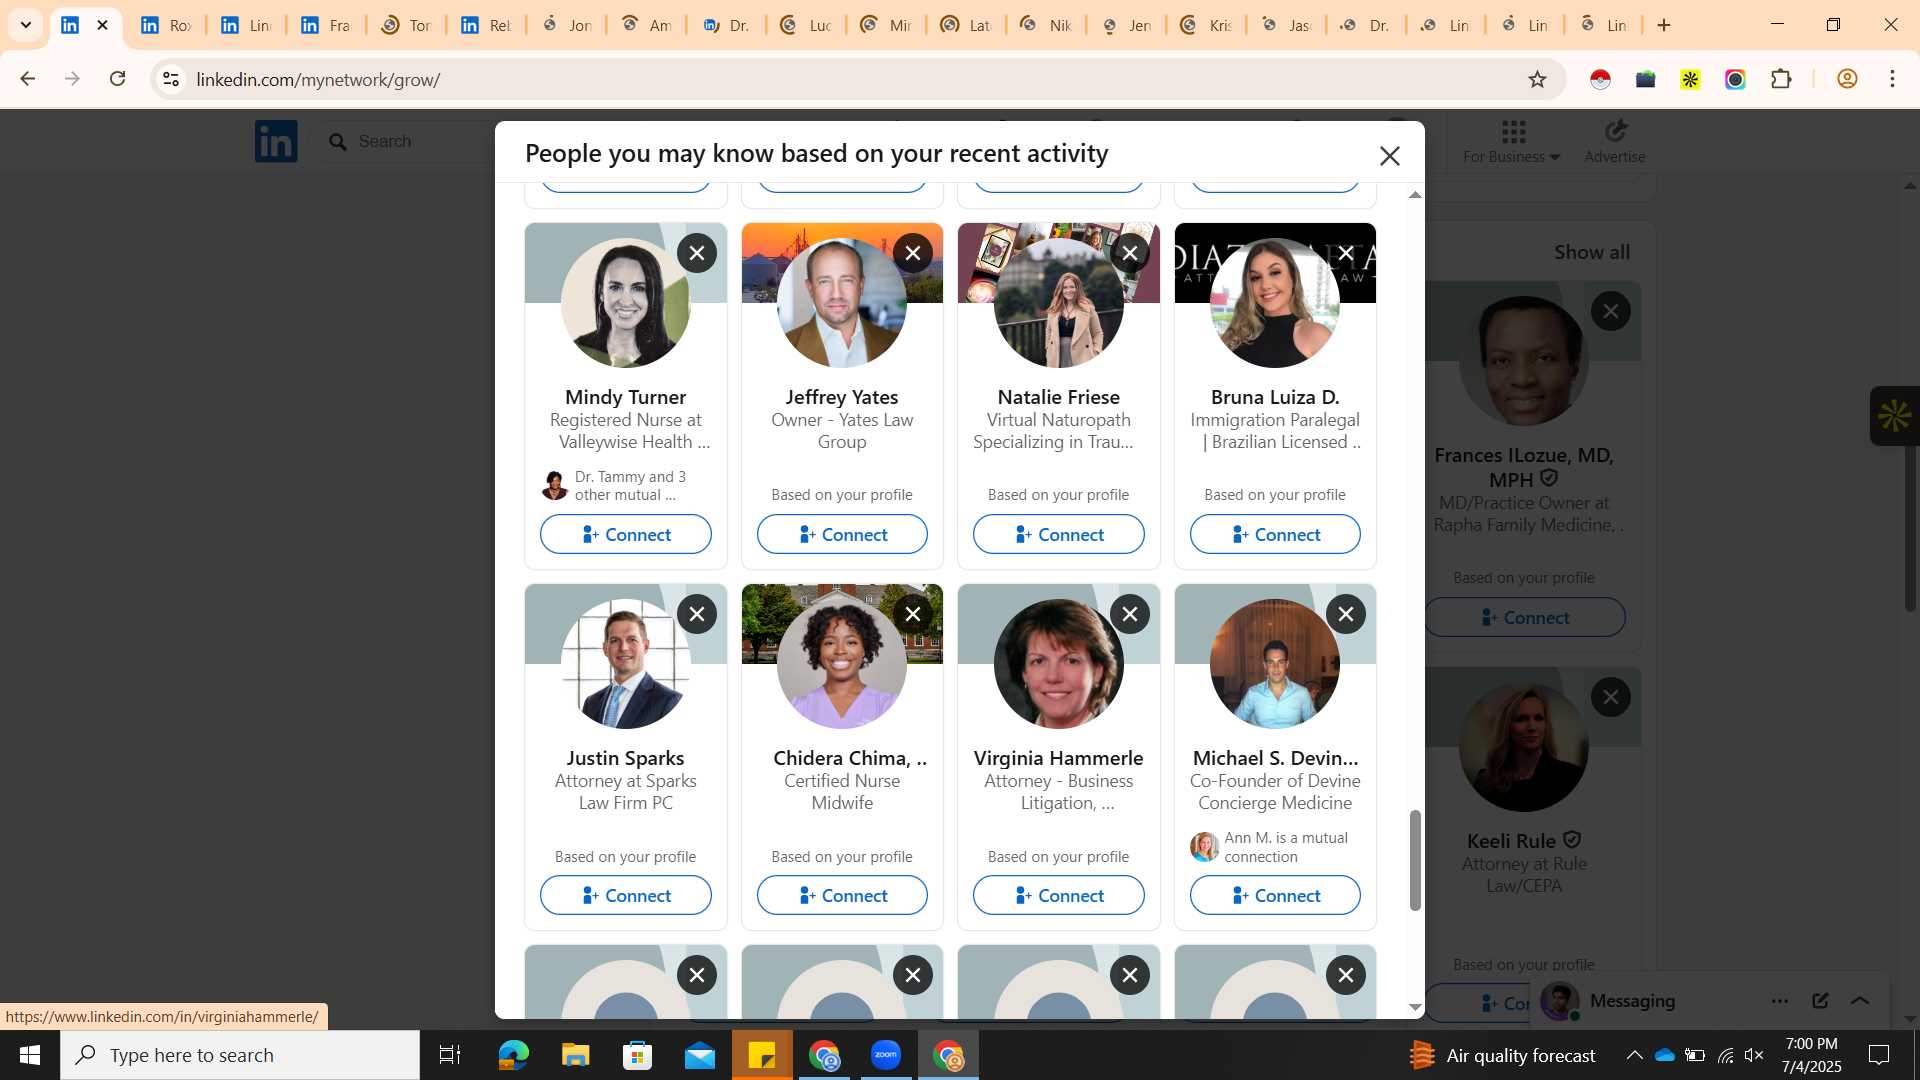Show hidden system tray icons
The width and height of the screenshot is (1920, 1080).
click(1634, 1055)
